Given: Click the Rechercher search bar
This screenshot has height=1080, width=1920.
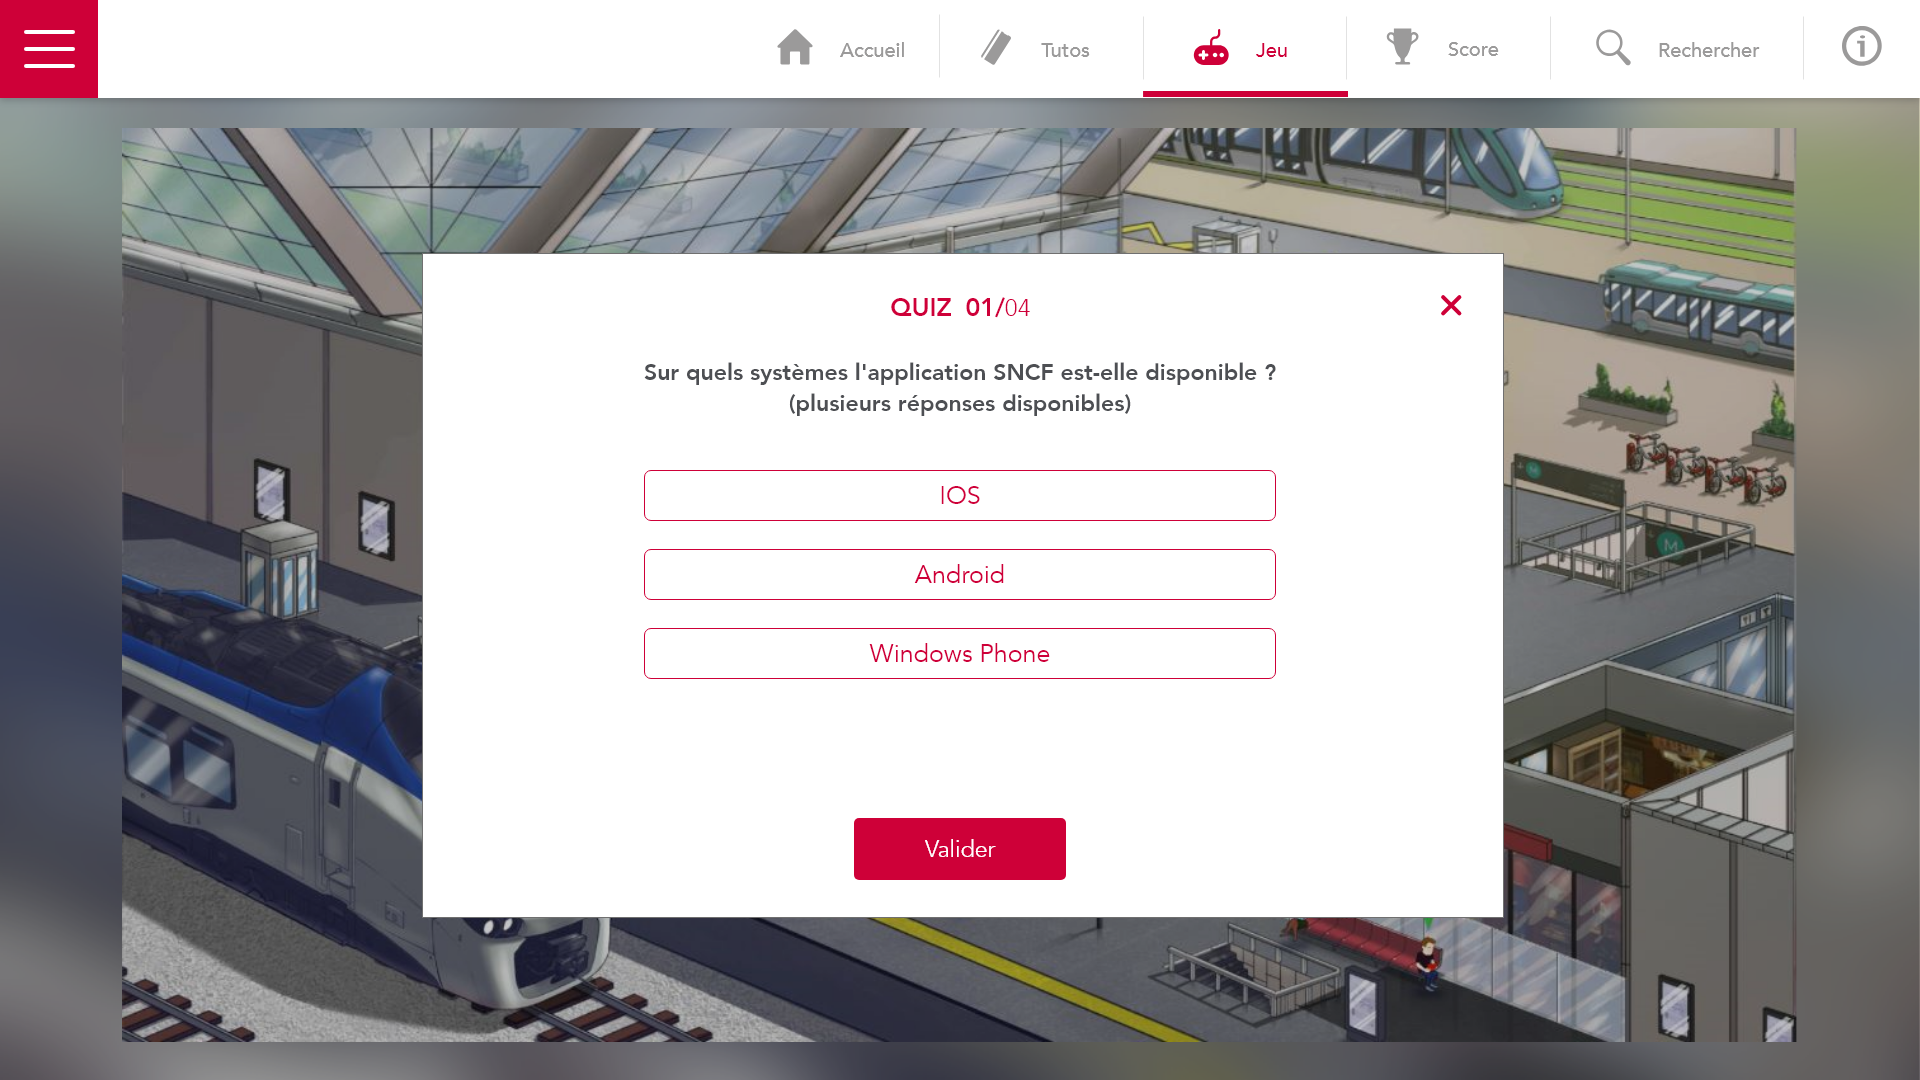Looking at the screenshot, I should [1676, 49].
